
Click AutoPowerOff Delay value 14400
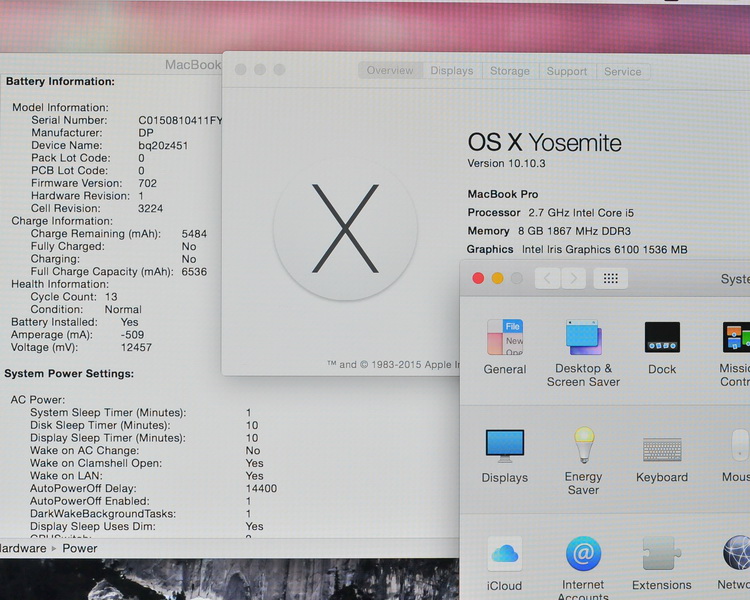[261, 489]
